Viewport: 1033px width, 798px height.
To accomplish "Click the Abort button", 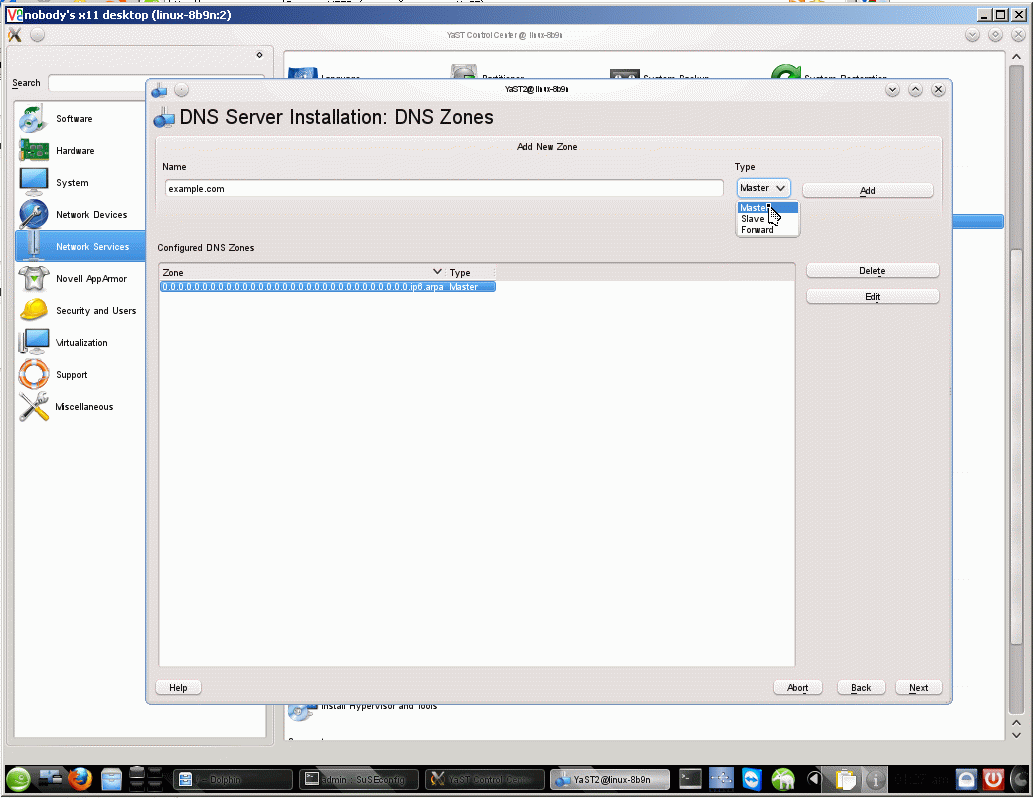I will pos(797,687).
